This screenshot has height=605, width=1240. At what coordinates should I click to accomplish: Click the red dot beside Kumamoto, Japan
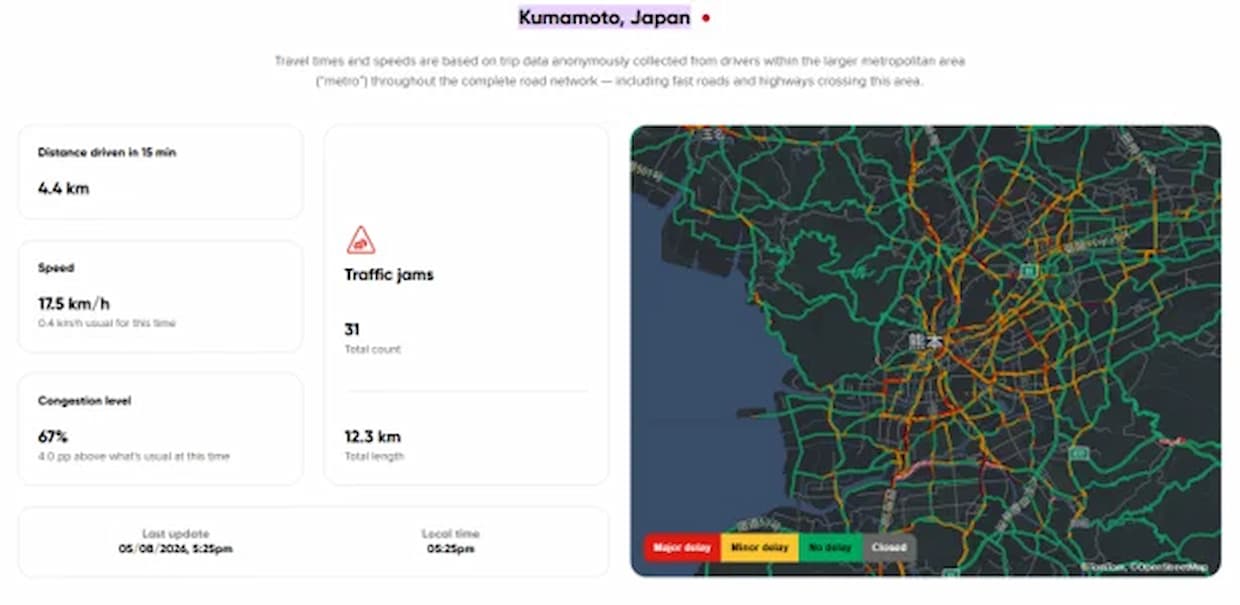706,18
